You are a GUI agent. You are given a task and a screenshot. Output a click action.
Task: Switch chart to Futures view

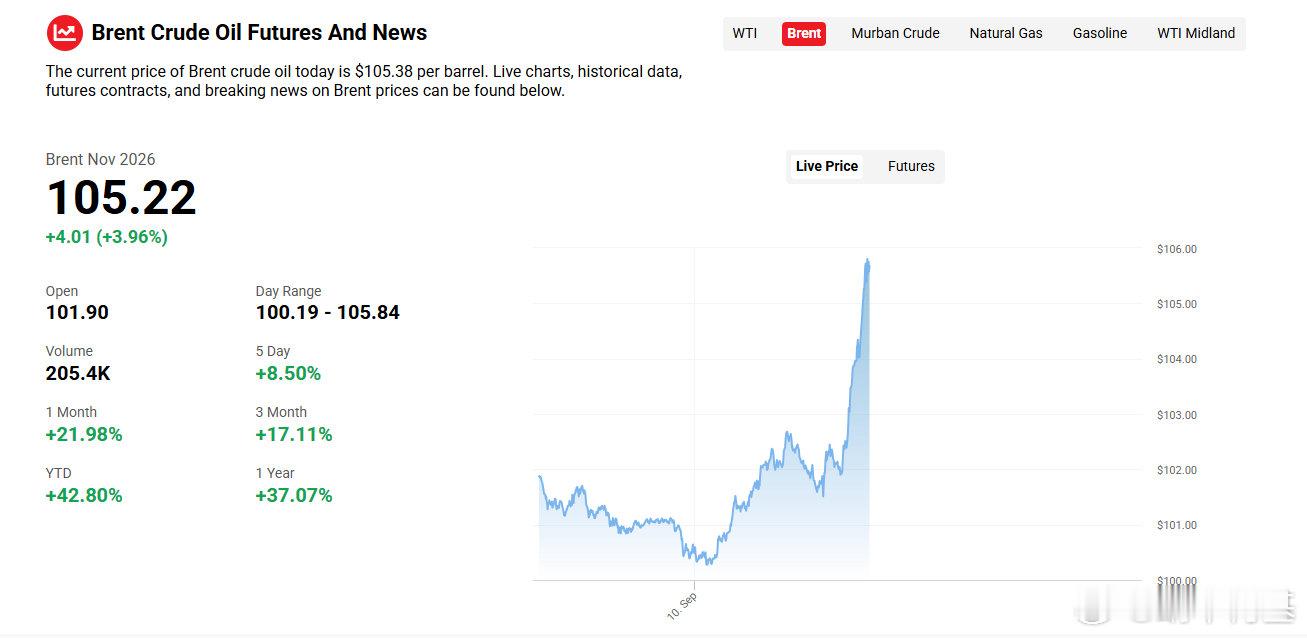coord(911,166)
